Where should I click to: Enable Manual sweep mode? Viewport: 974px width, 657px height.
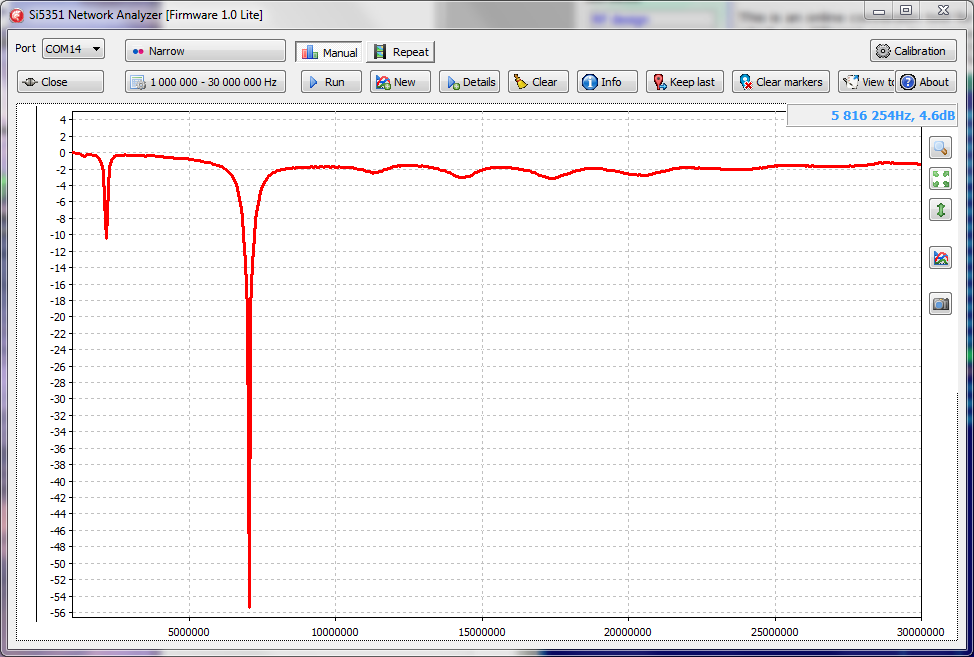(x=329, y=52)
